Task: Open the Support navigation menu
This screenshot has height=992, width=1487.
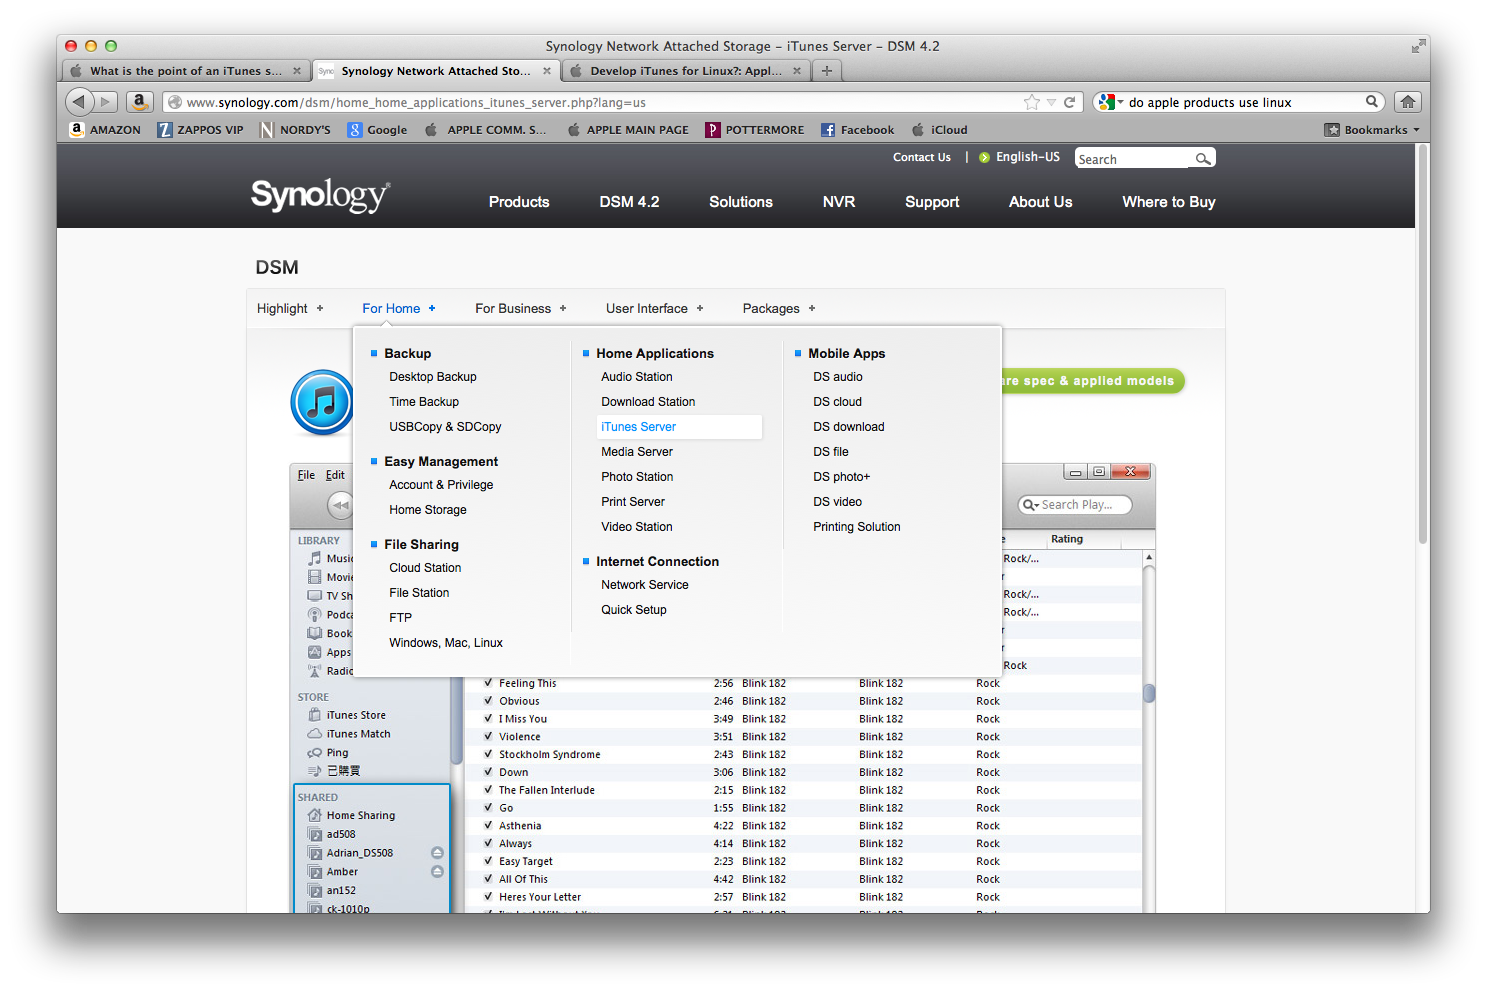Action: [x=932, y=202]
